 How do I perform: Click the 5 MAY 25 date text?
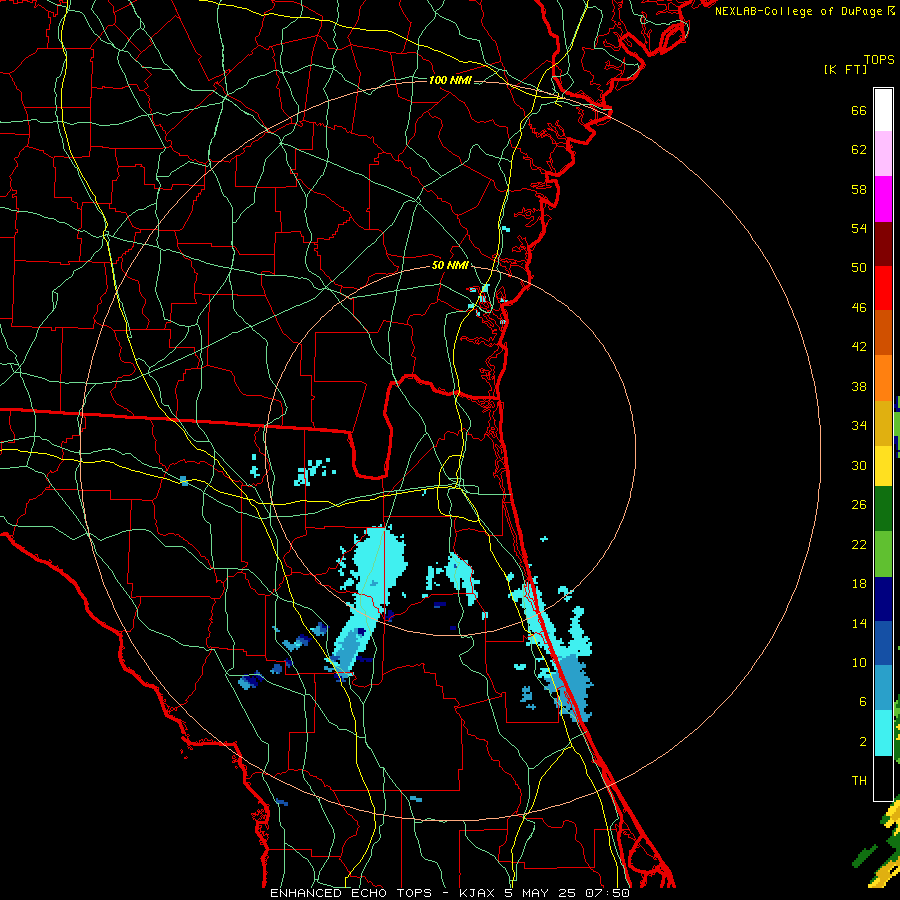click(x=540, y=893)
